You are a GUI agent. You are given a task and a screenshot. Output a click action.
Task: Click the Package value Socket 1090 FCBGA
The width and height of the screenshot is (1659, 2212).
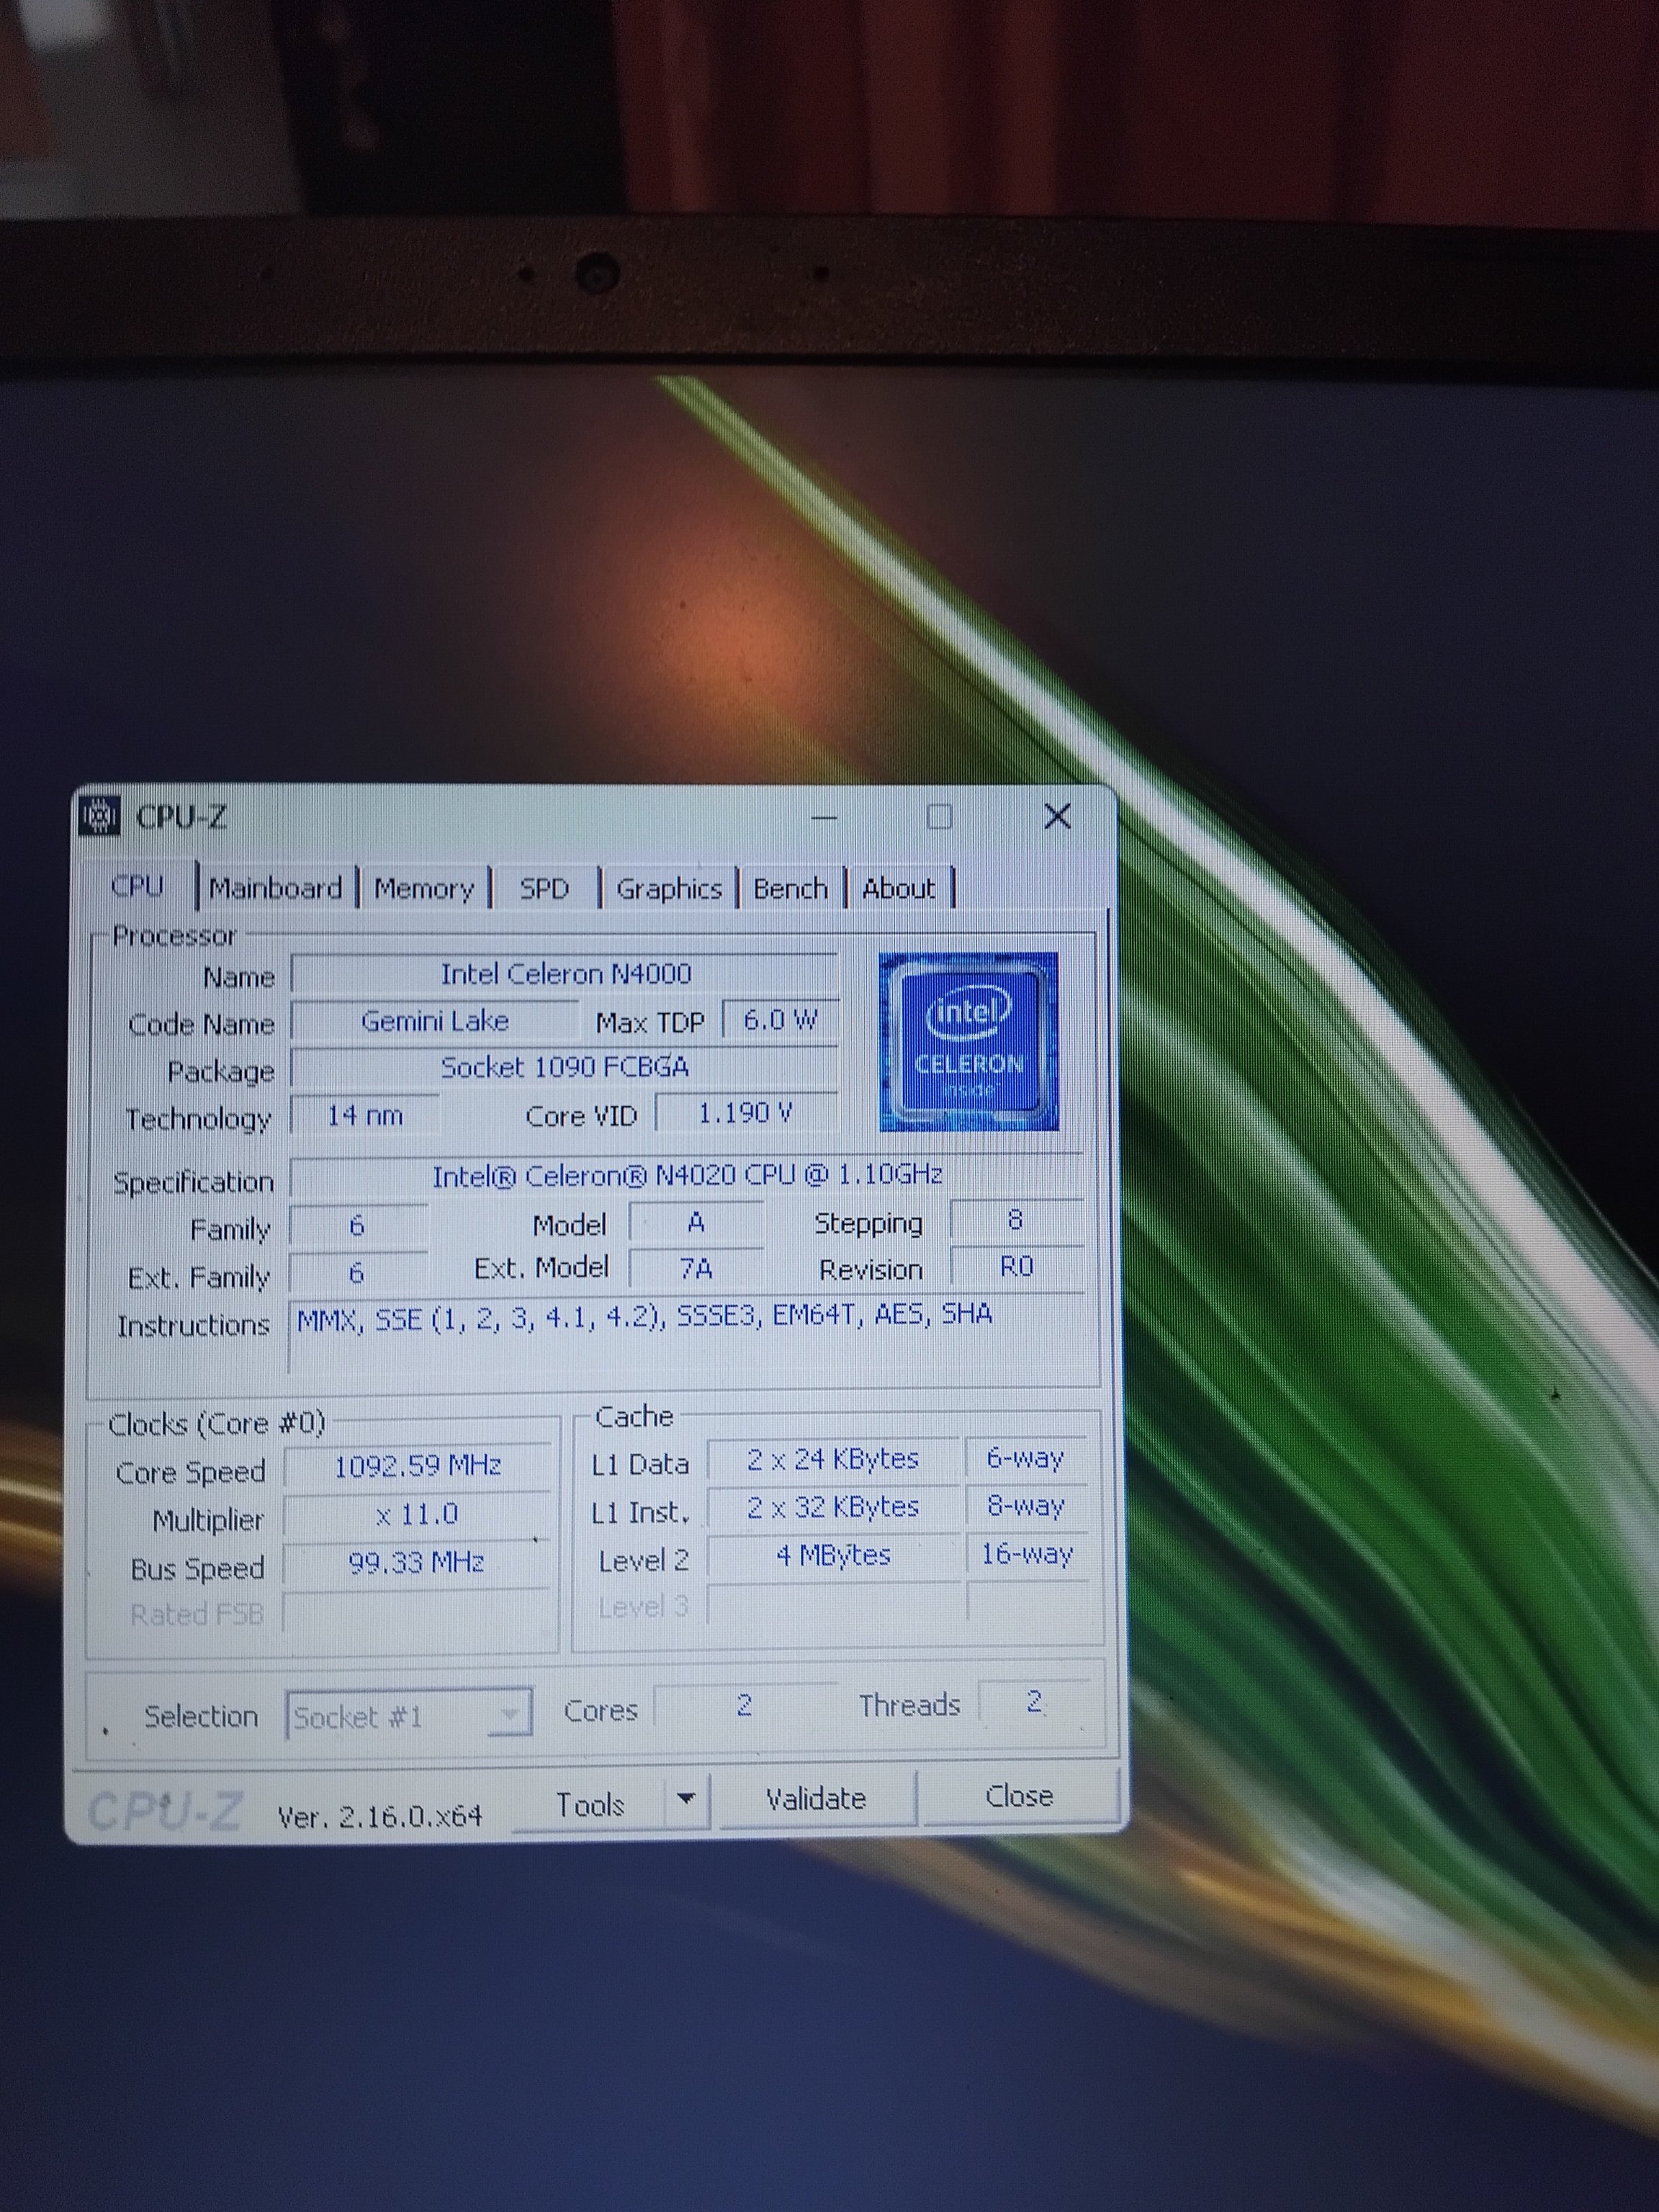click(565, 1067)
